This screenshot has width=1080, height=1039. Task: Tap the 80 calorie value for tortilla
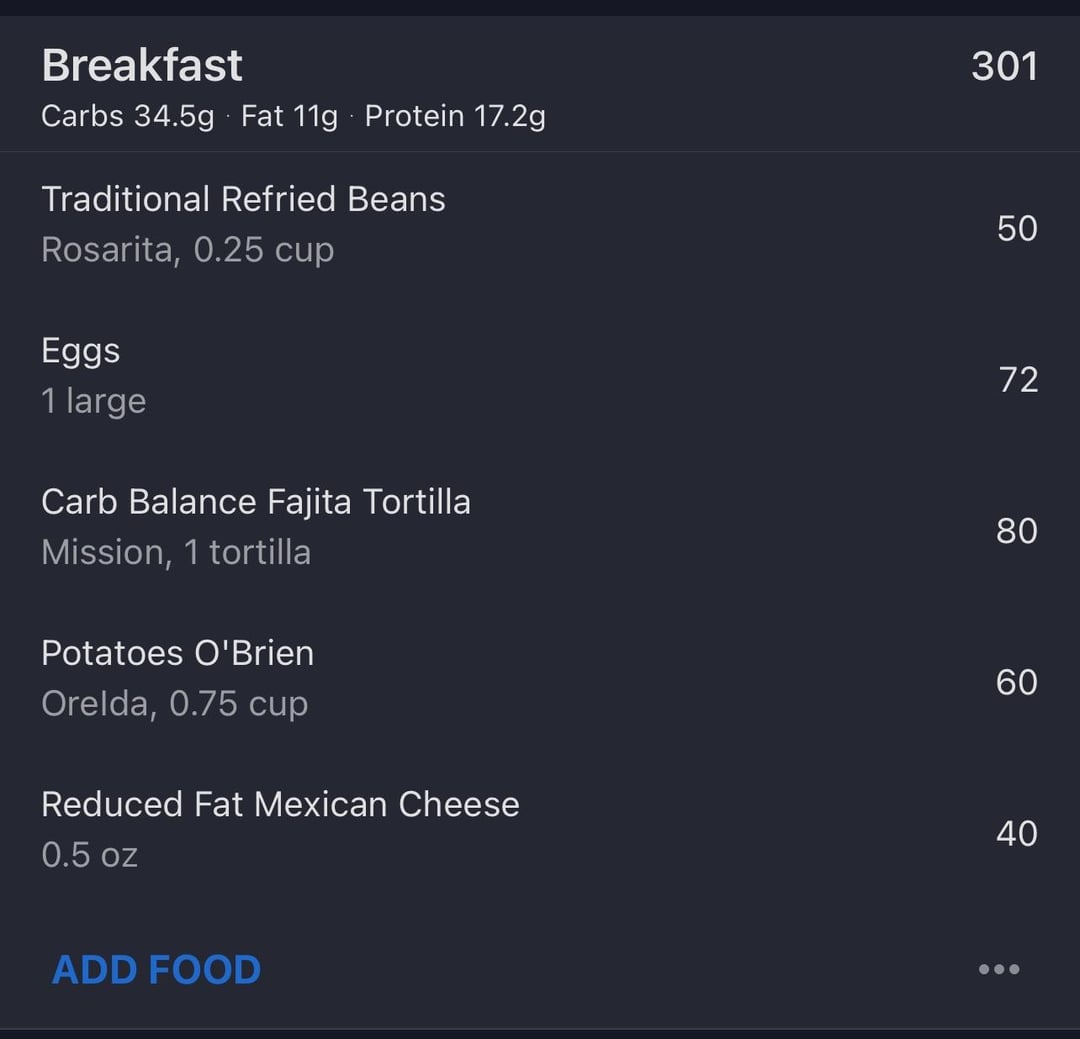(1017, 531)
